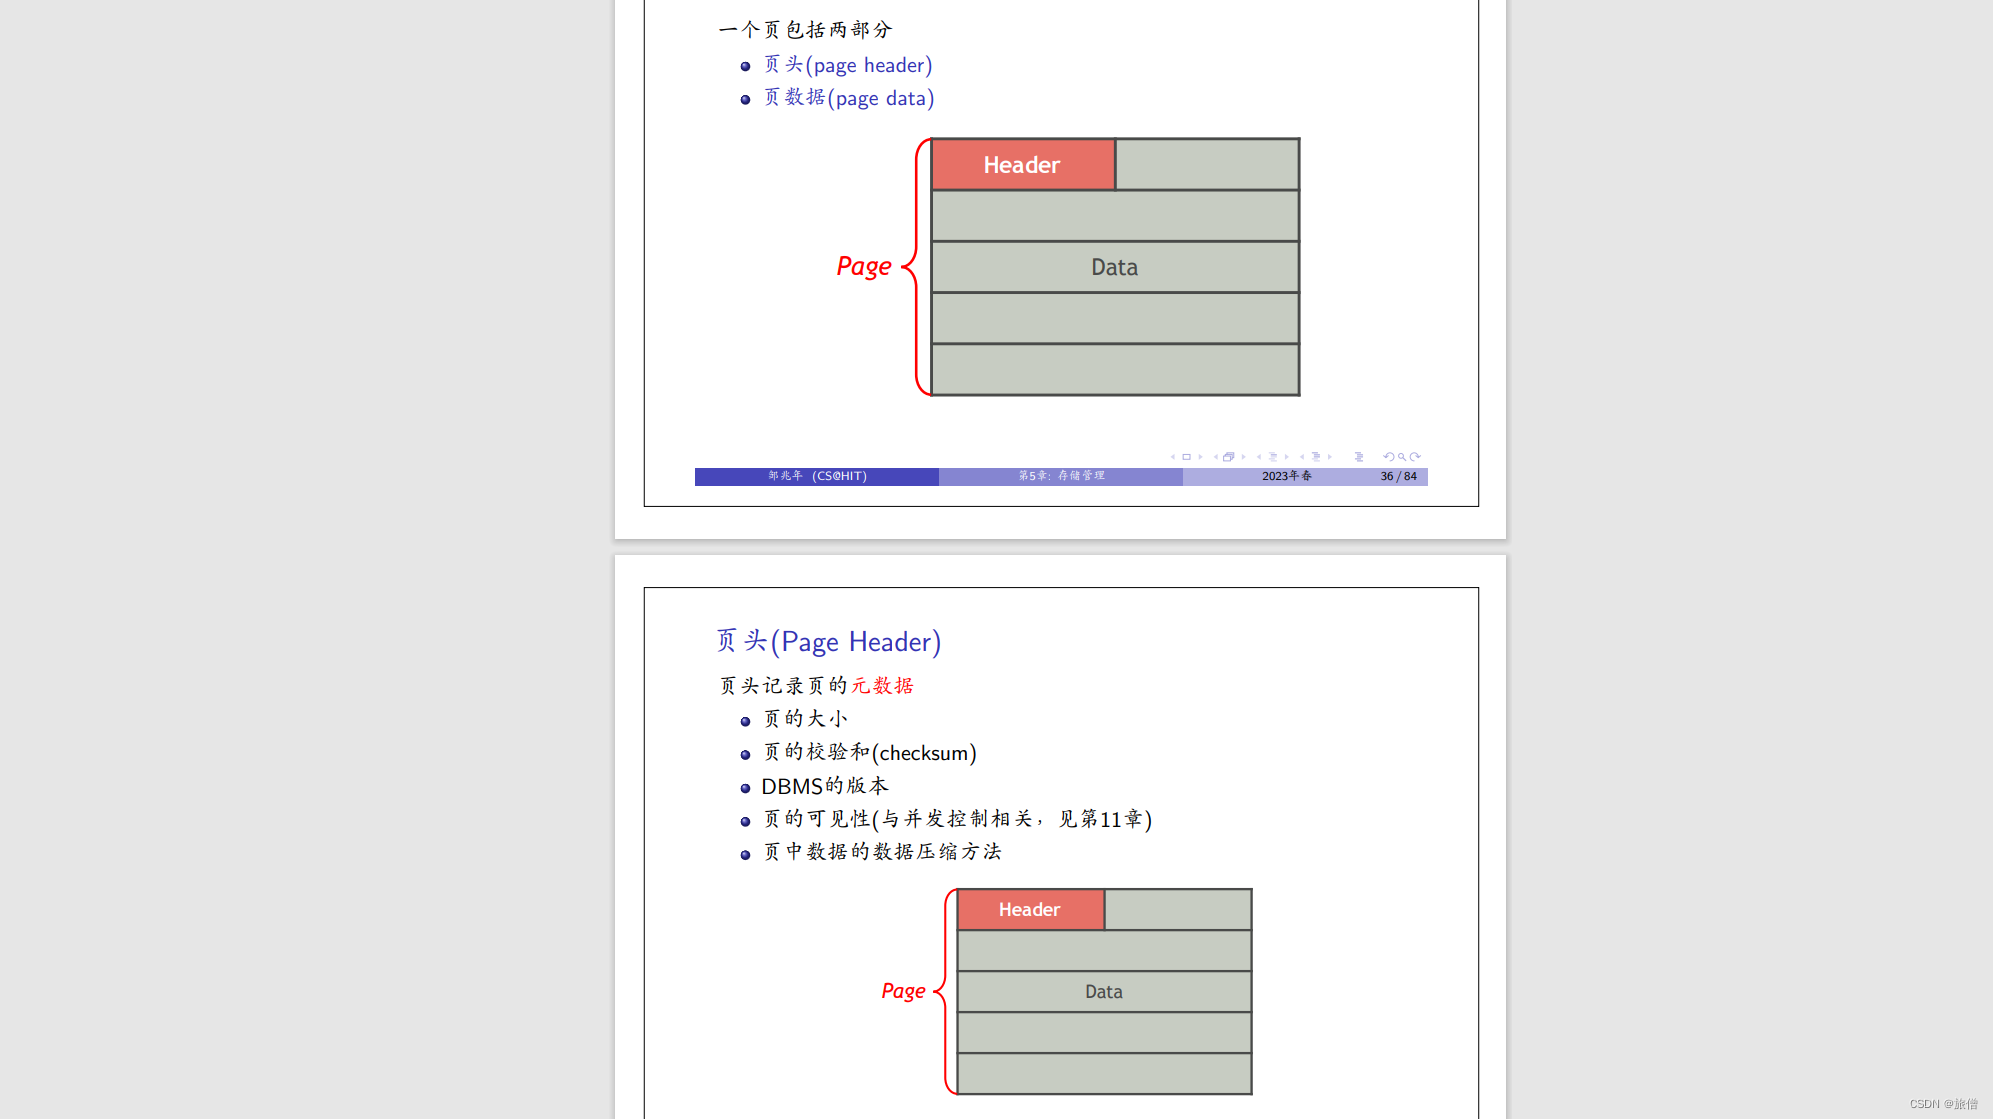The width and height of the screenshot is (1993, 1119).
Task: Click the heading '页头(Page Header)'
Action: (x=829, y=642)
